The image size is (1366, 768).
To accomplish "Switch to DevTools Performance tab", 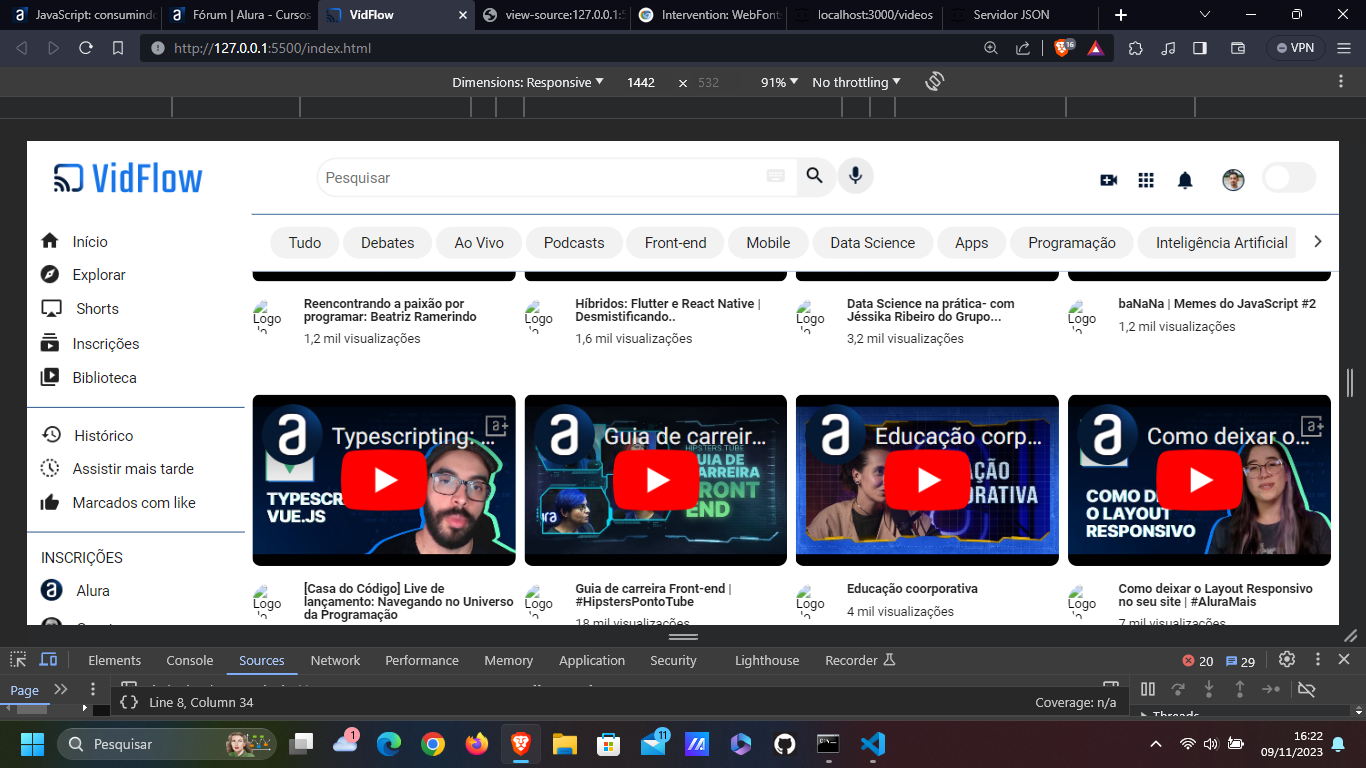I will 422,660.
